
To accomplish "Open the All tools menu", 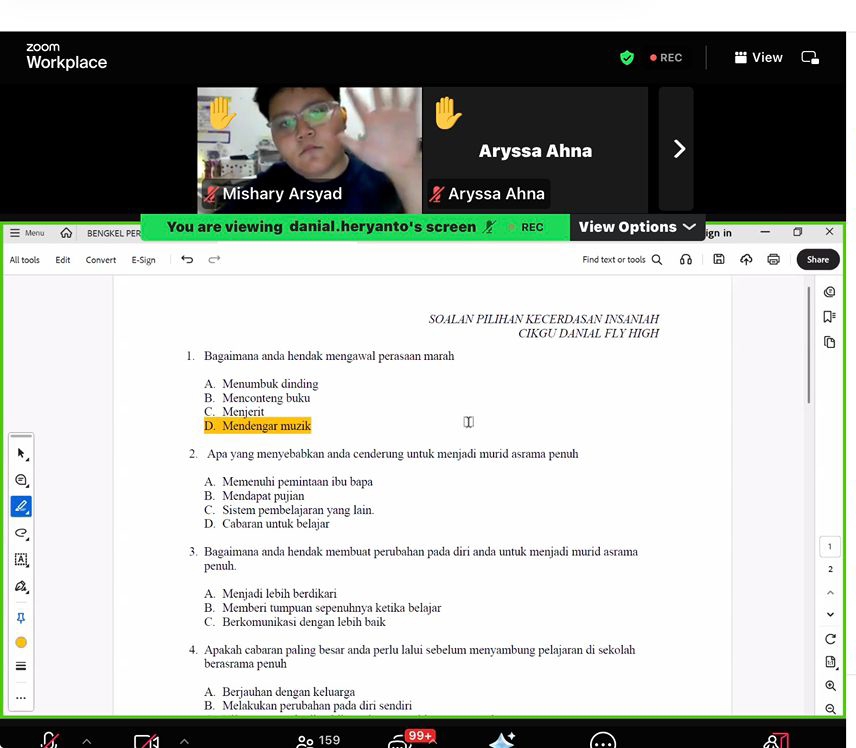I will (x=25, y=260).
